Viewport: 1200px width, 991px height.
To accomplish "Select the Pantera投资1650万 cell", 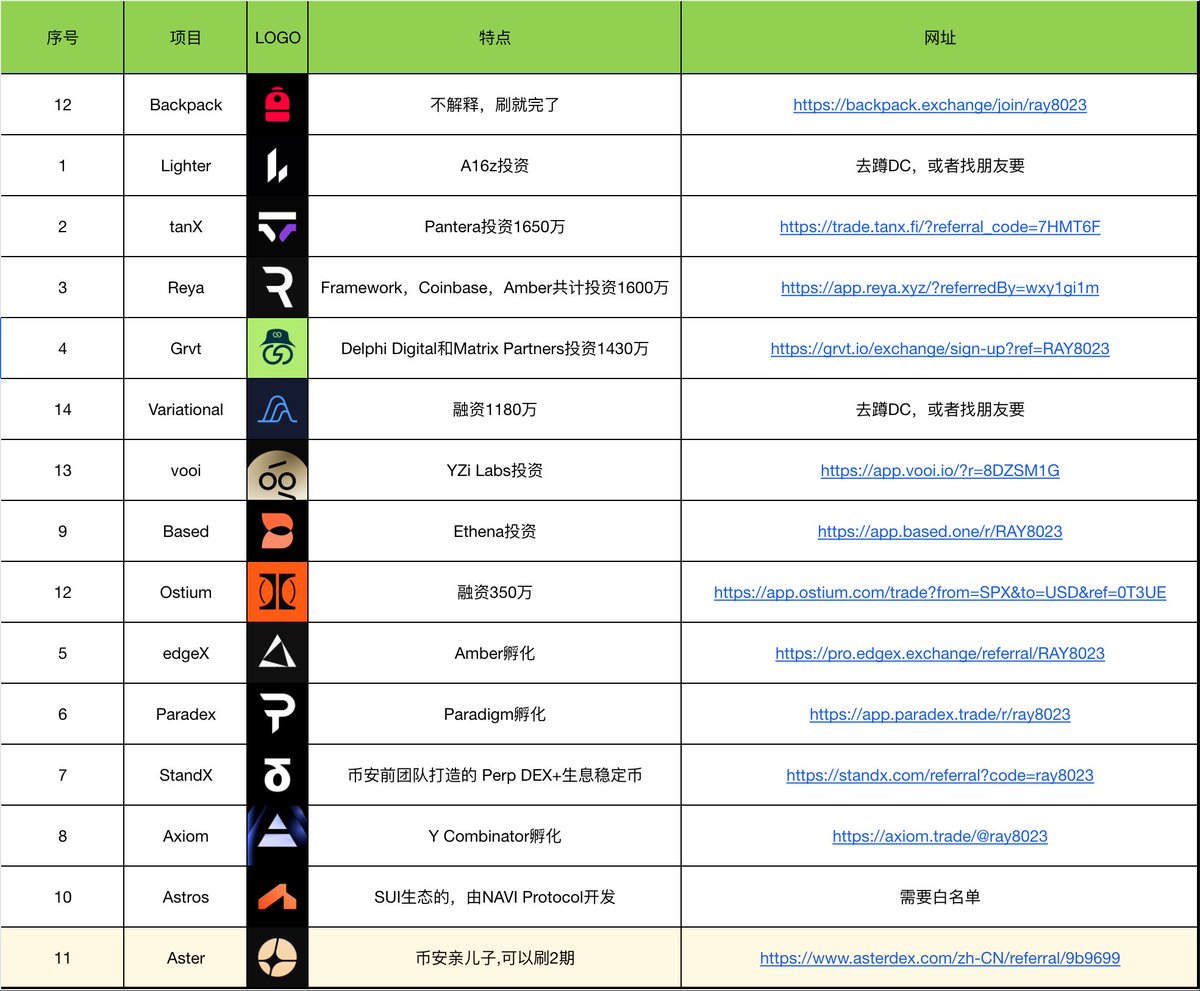I will (494, 227).
